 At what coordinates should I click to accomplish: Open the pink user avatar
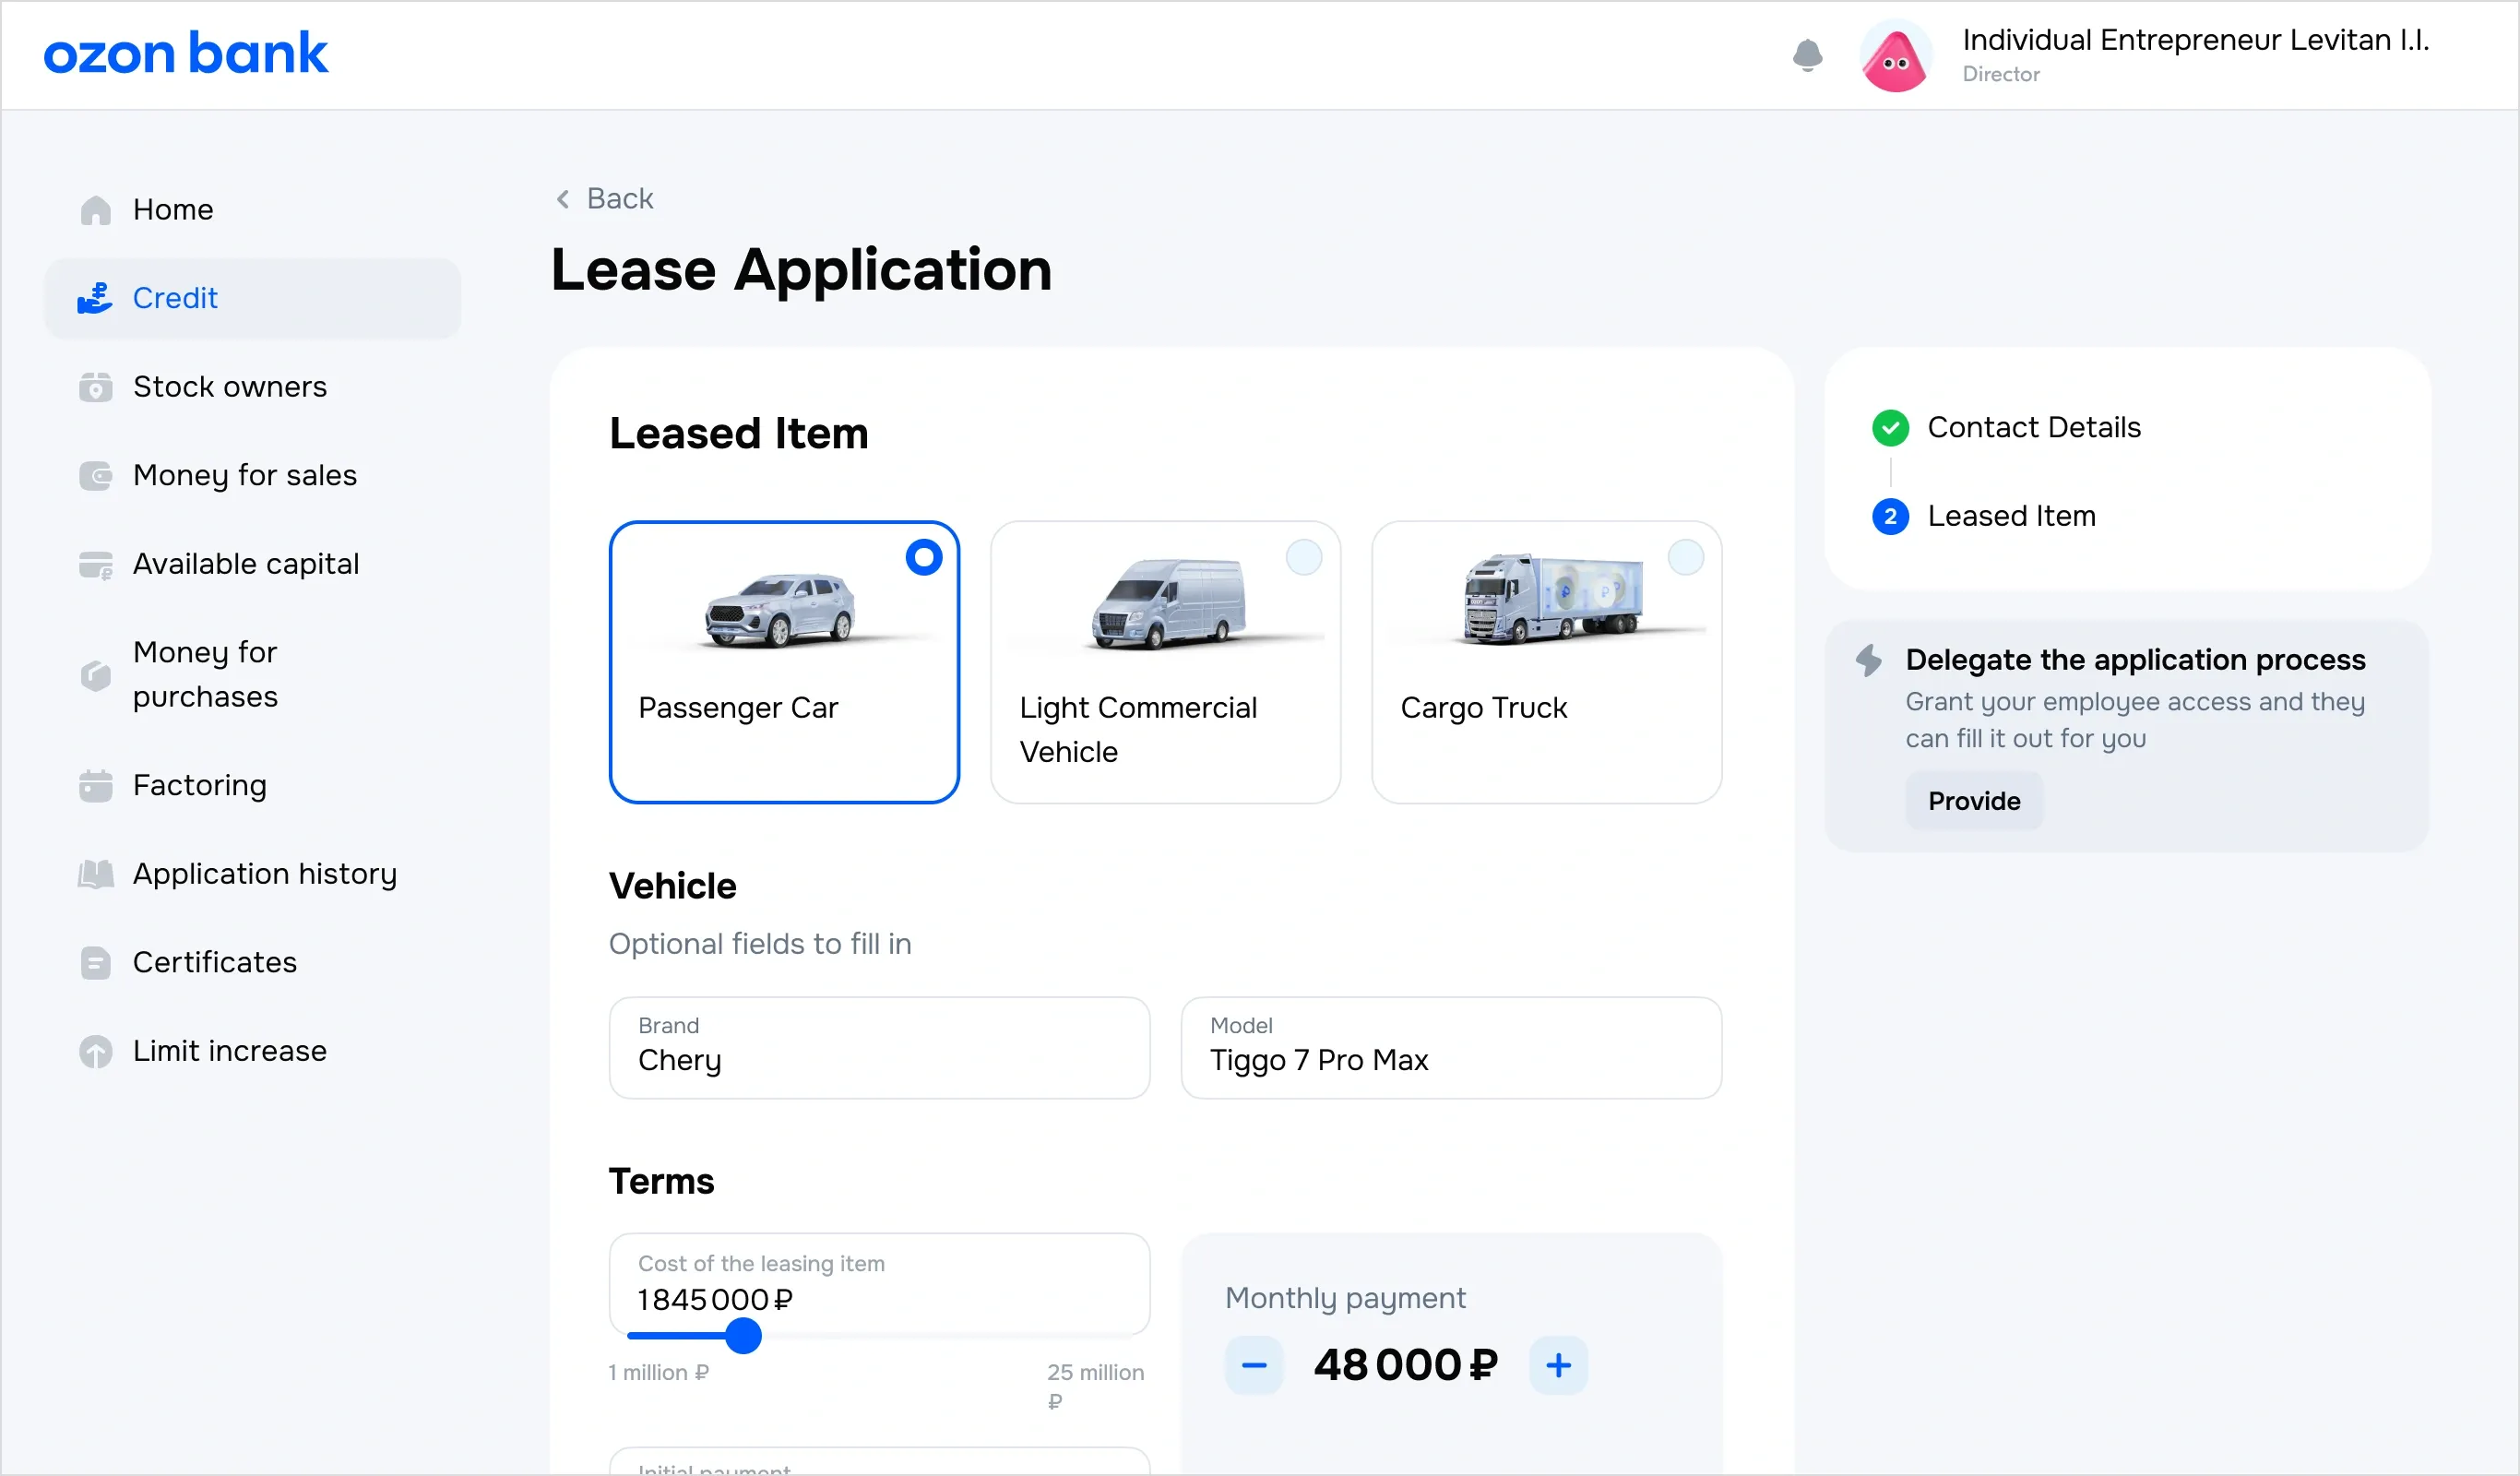pyautogui.click(x=1895, y=56)
